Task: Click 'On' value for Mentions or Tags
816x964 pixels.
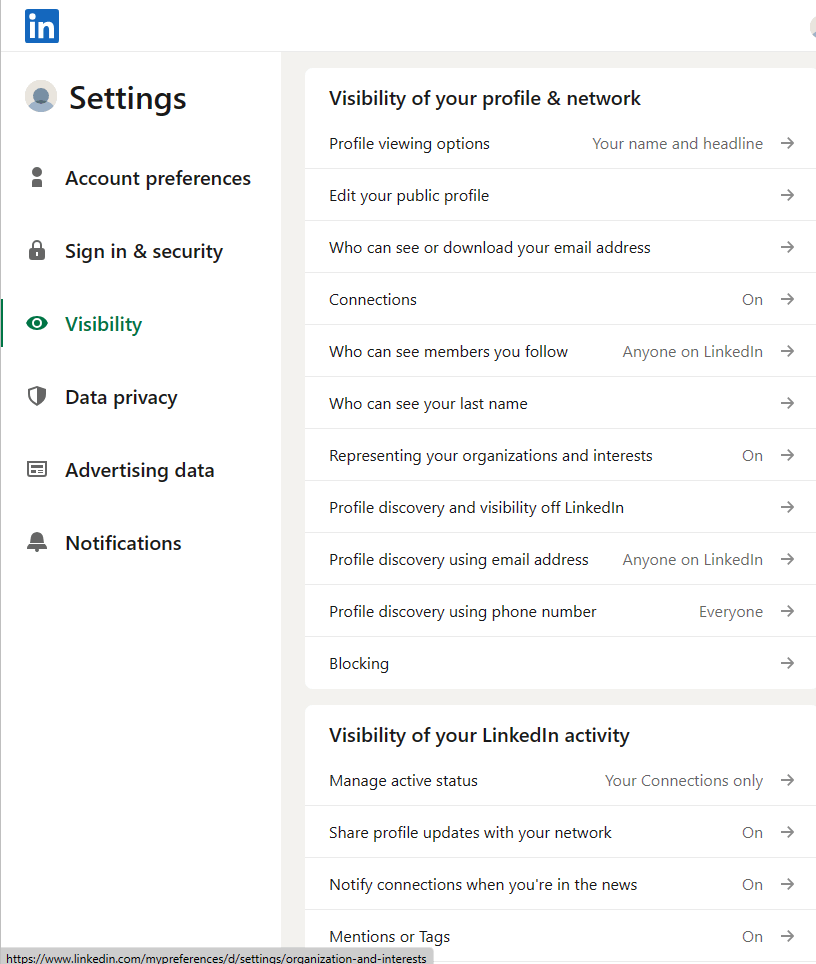Action: 752,936
